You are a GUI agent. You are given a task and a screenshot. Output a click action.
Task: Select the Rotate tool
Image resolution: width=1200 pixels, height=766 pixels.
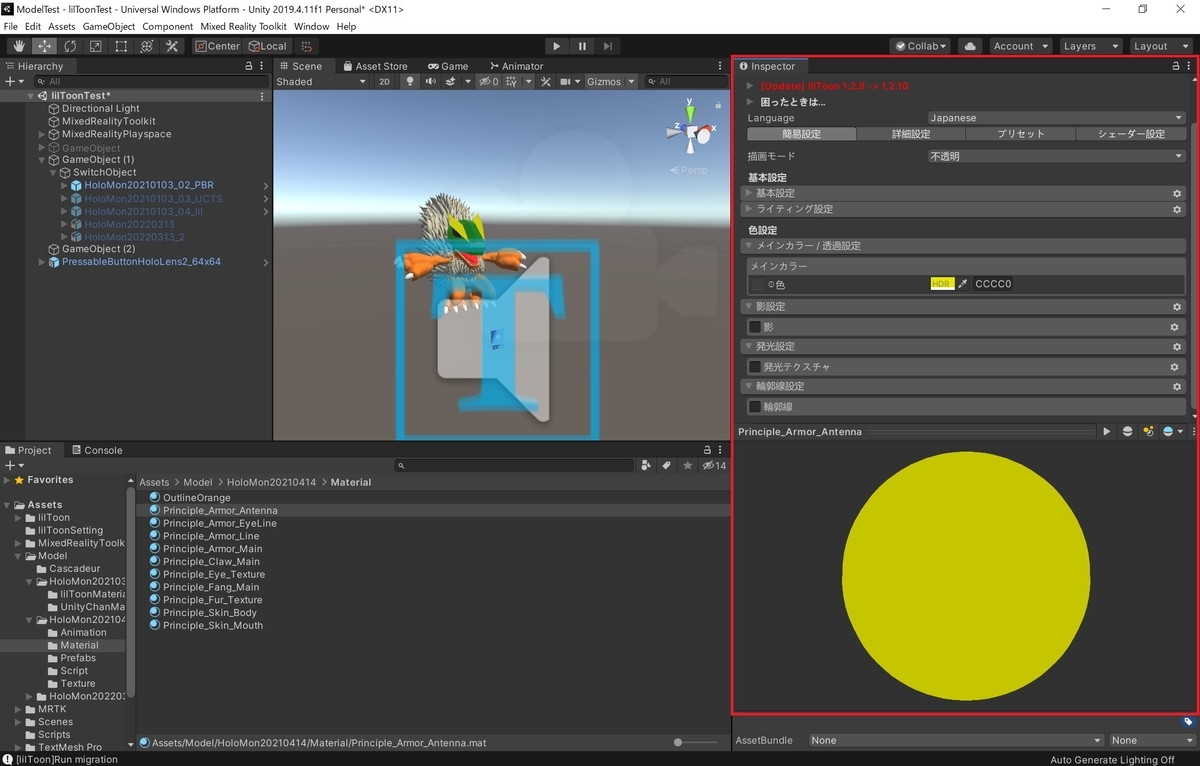click(x=70, y=46)
